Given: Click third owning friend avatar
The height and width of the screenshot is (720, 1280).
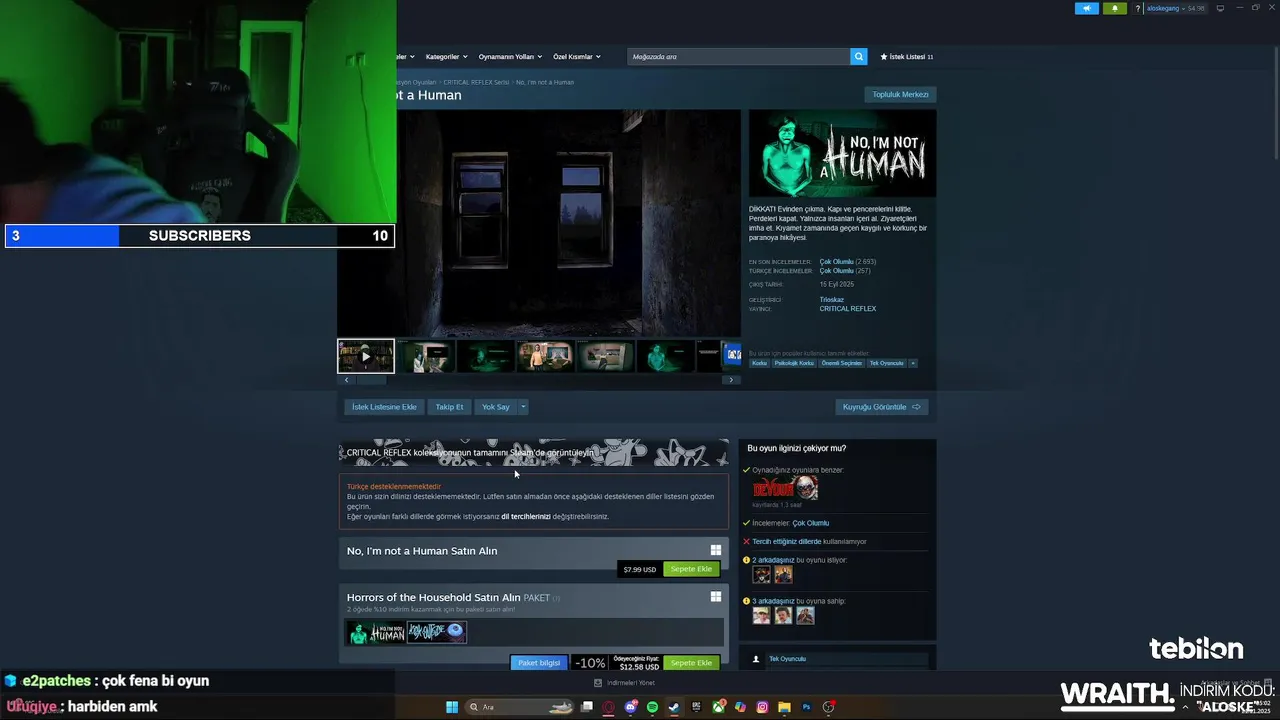Looking at the screenshot, I should 805,615.
